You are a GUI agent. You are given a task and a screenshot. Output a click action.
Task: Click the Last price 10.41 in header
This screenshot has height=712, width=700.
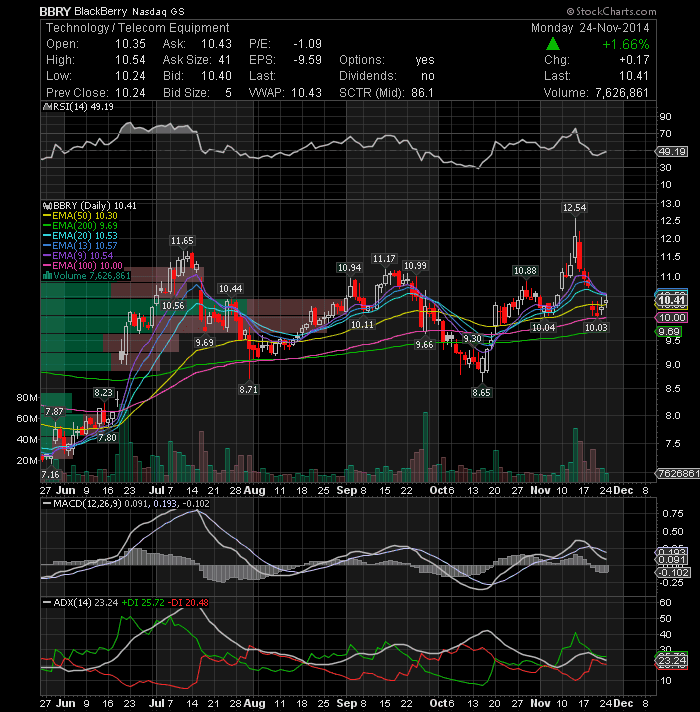(x=634, y=76)
